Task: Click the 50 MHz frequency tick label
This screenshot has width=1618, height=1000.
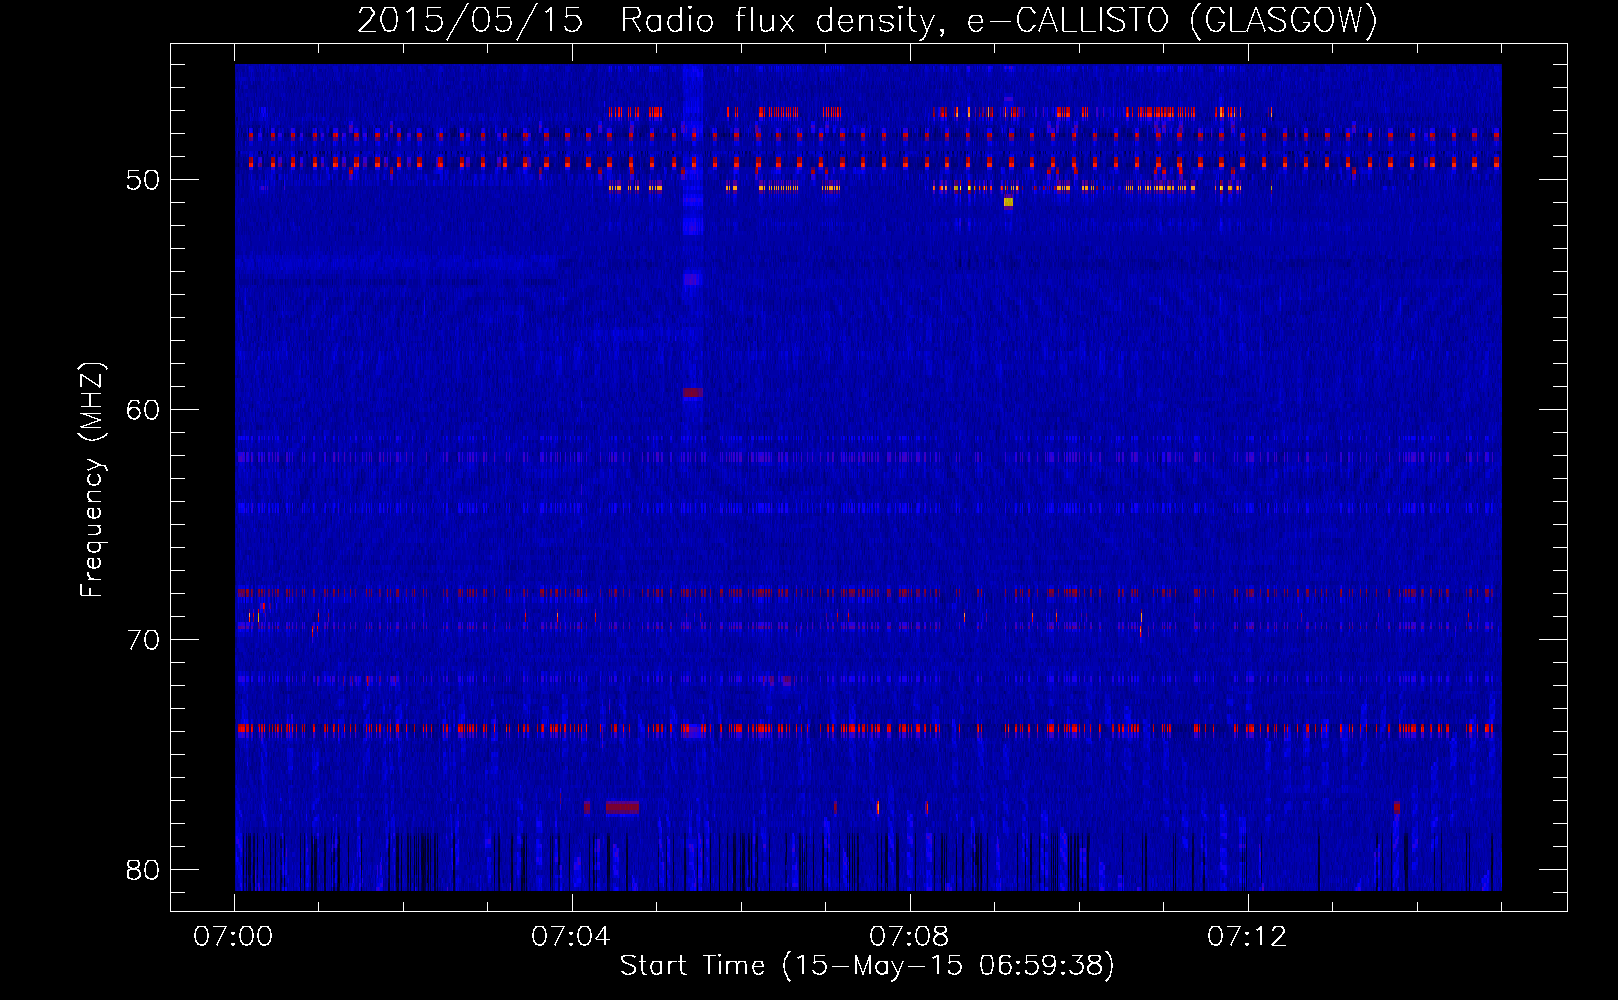Action: tap(143, 180)
